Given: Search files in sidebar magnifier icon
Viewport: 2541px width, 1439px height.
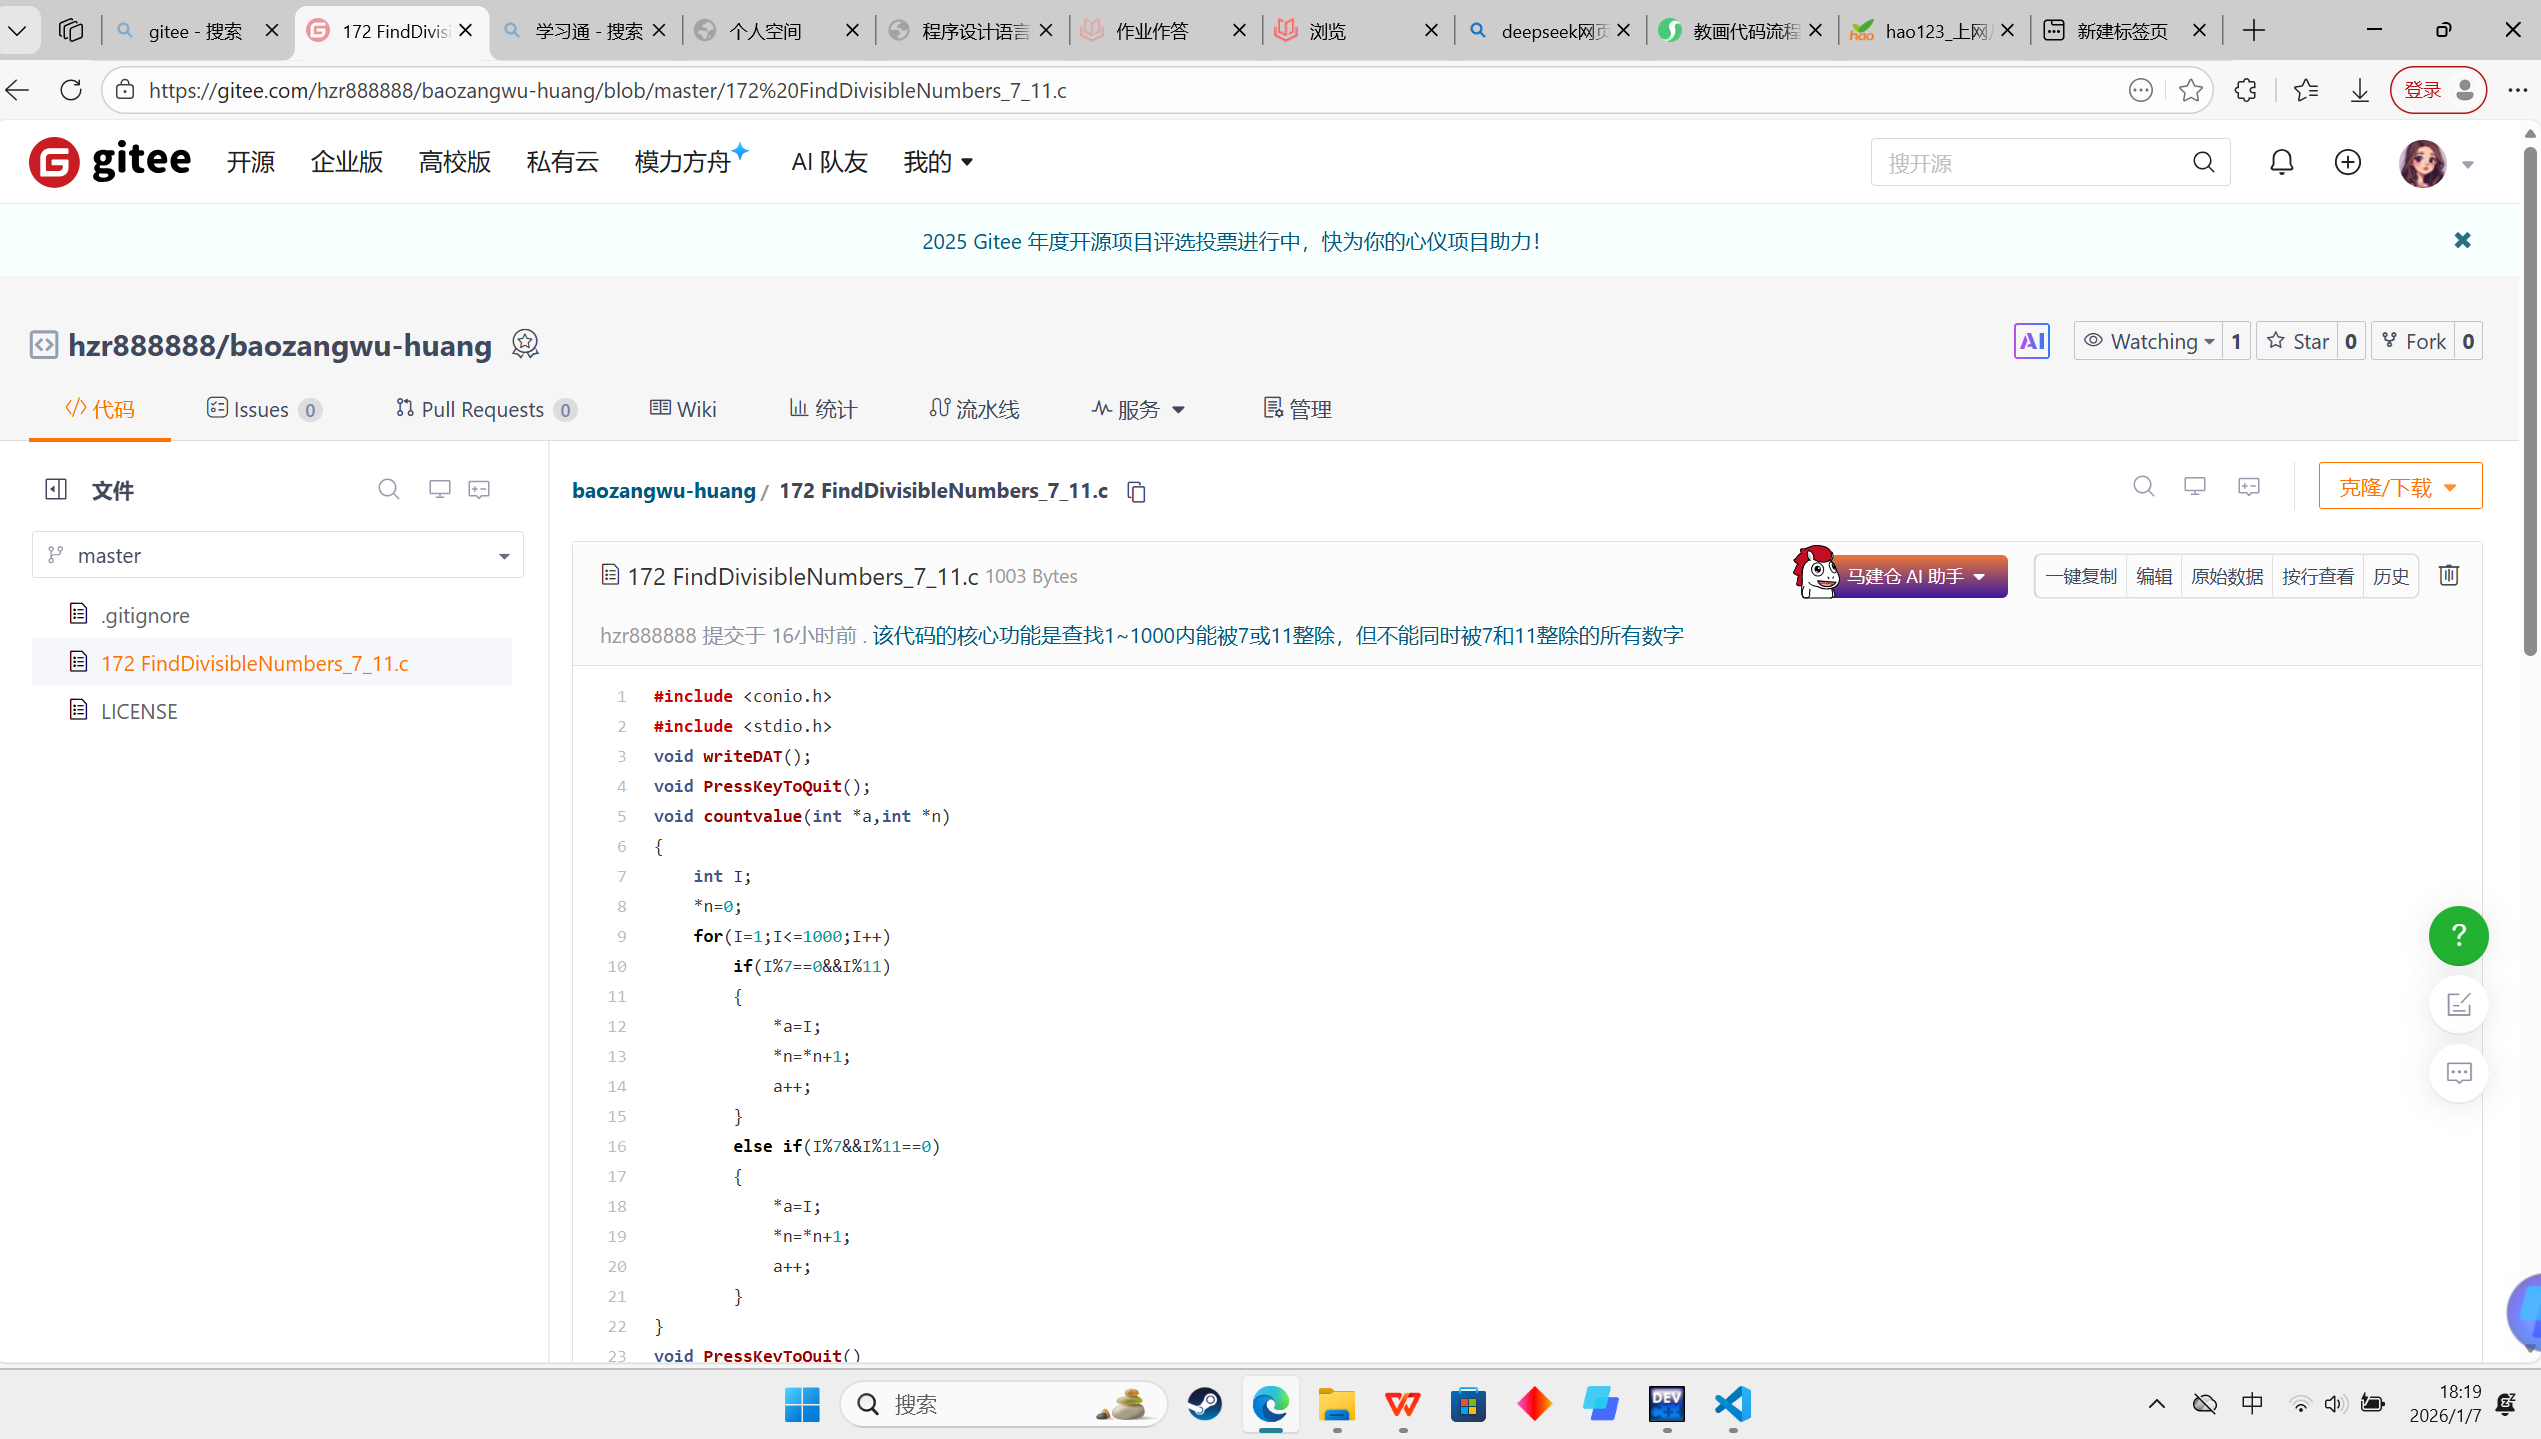Looking at the screenshot, I should pyautogui.click(x=388, y=489).
